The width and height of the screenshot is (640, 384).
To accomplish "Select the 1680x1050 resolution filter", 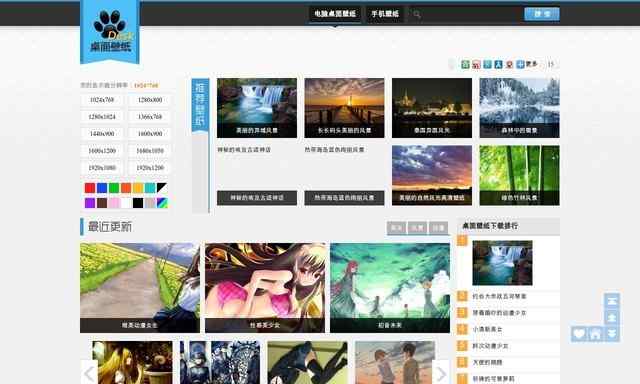I will tap(150, 151).
